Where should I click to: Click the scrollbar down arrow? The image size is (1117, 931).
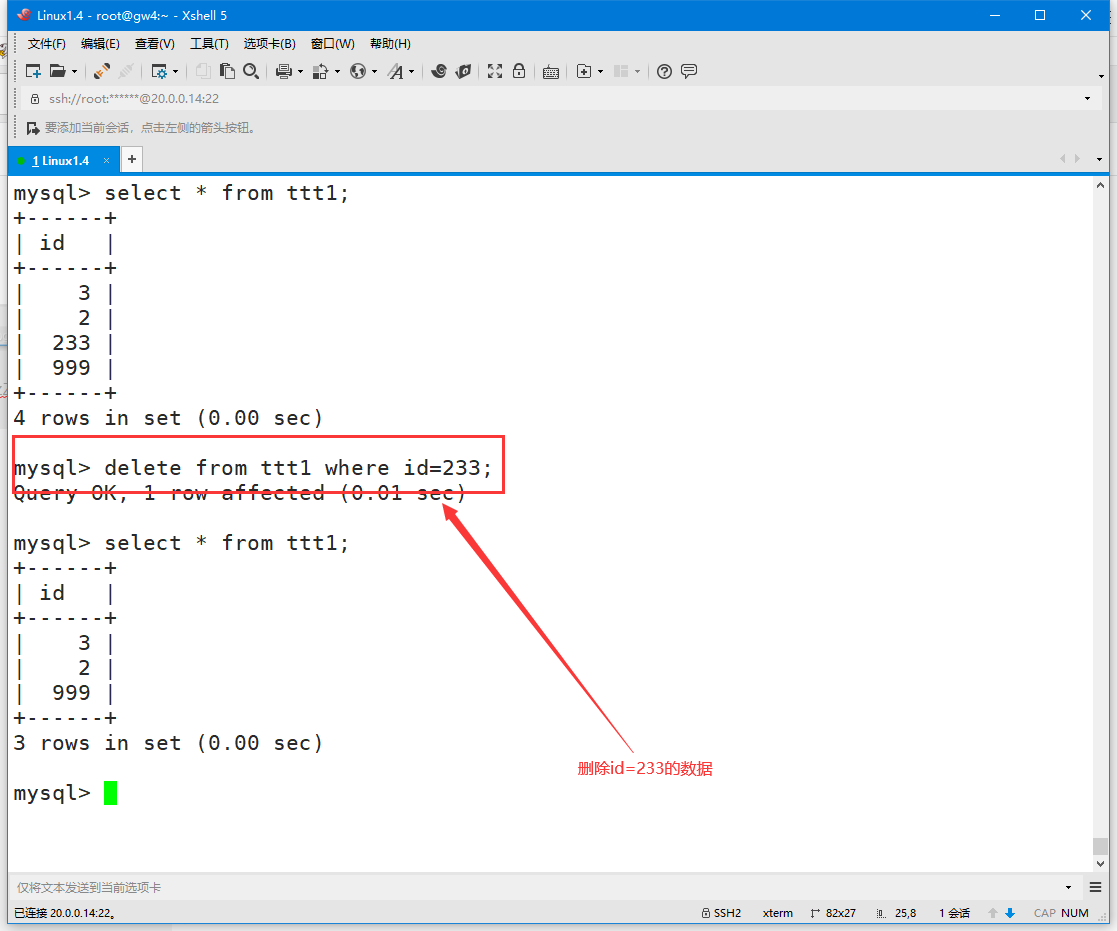coord(1100,864)
